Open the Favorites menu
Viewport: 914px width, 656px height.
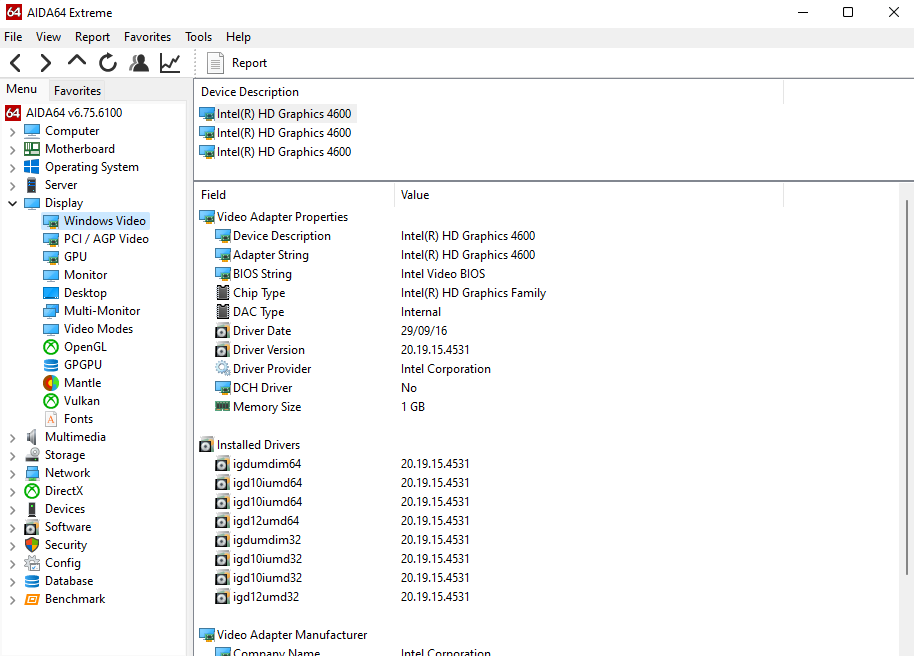(147, 37)
